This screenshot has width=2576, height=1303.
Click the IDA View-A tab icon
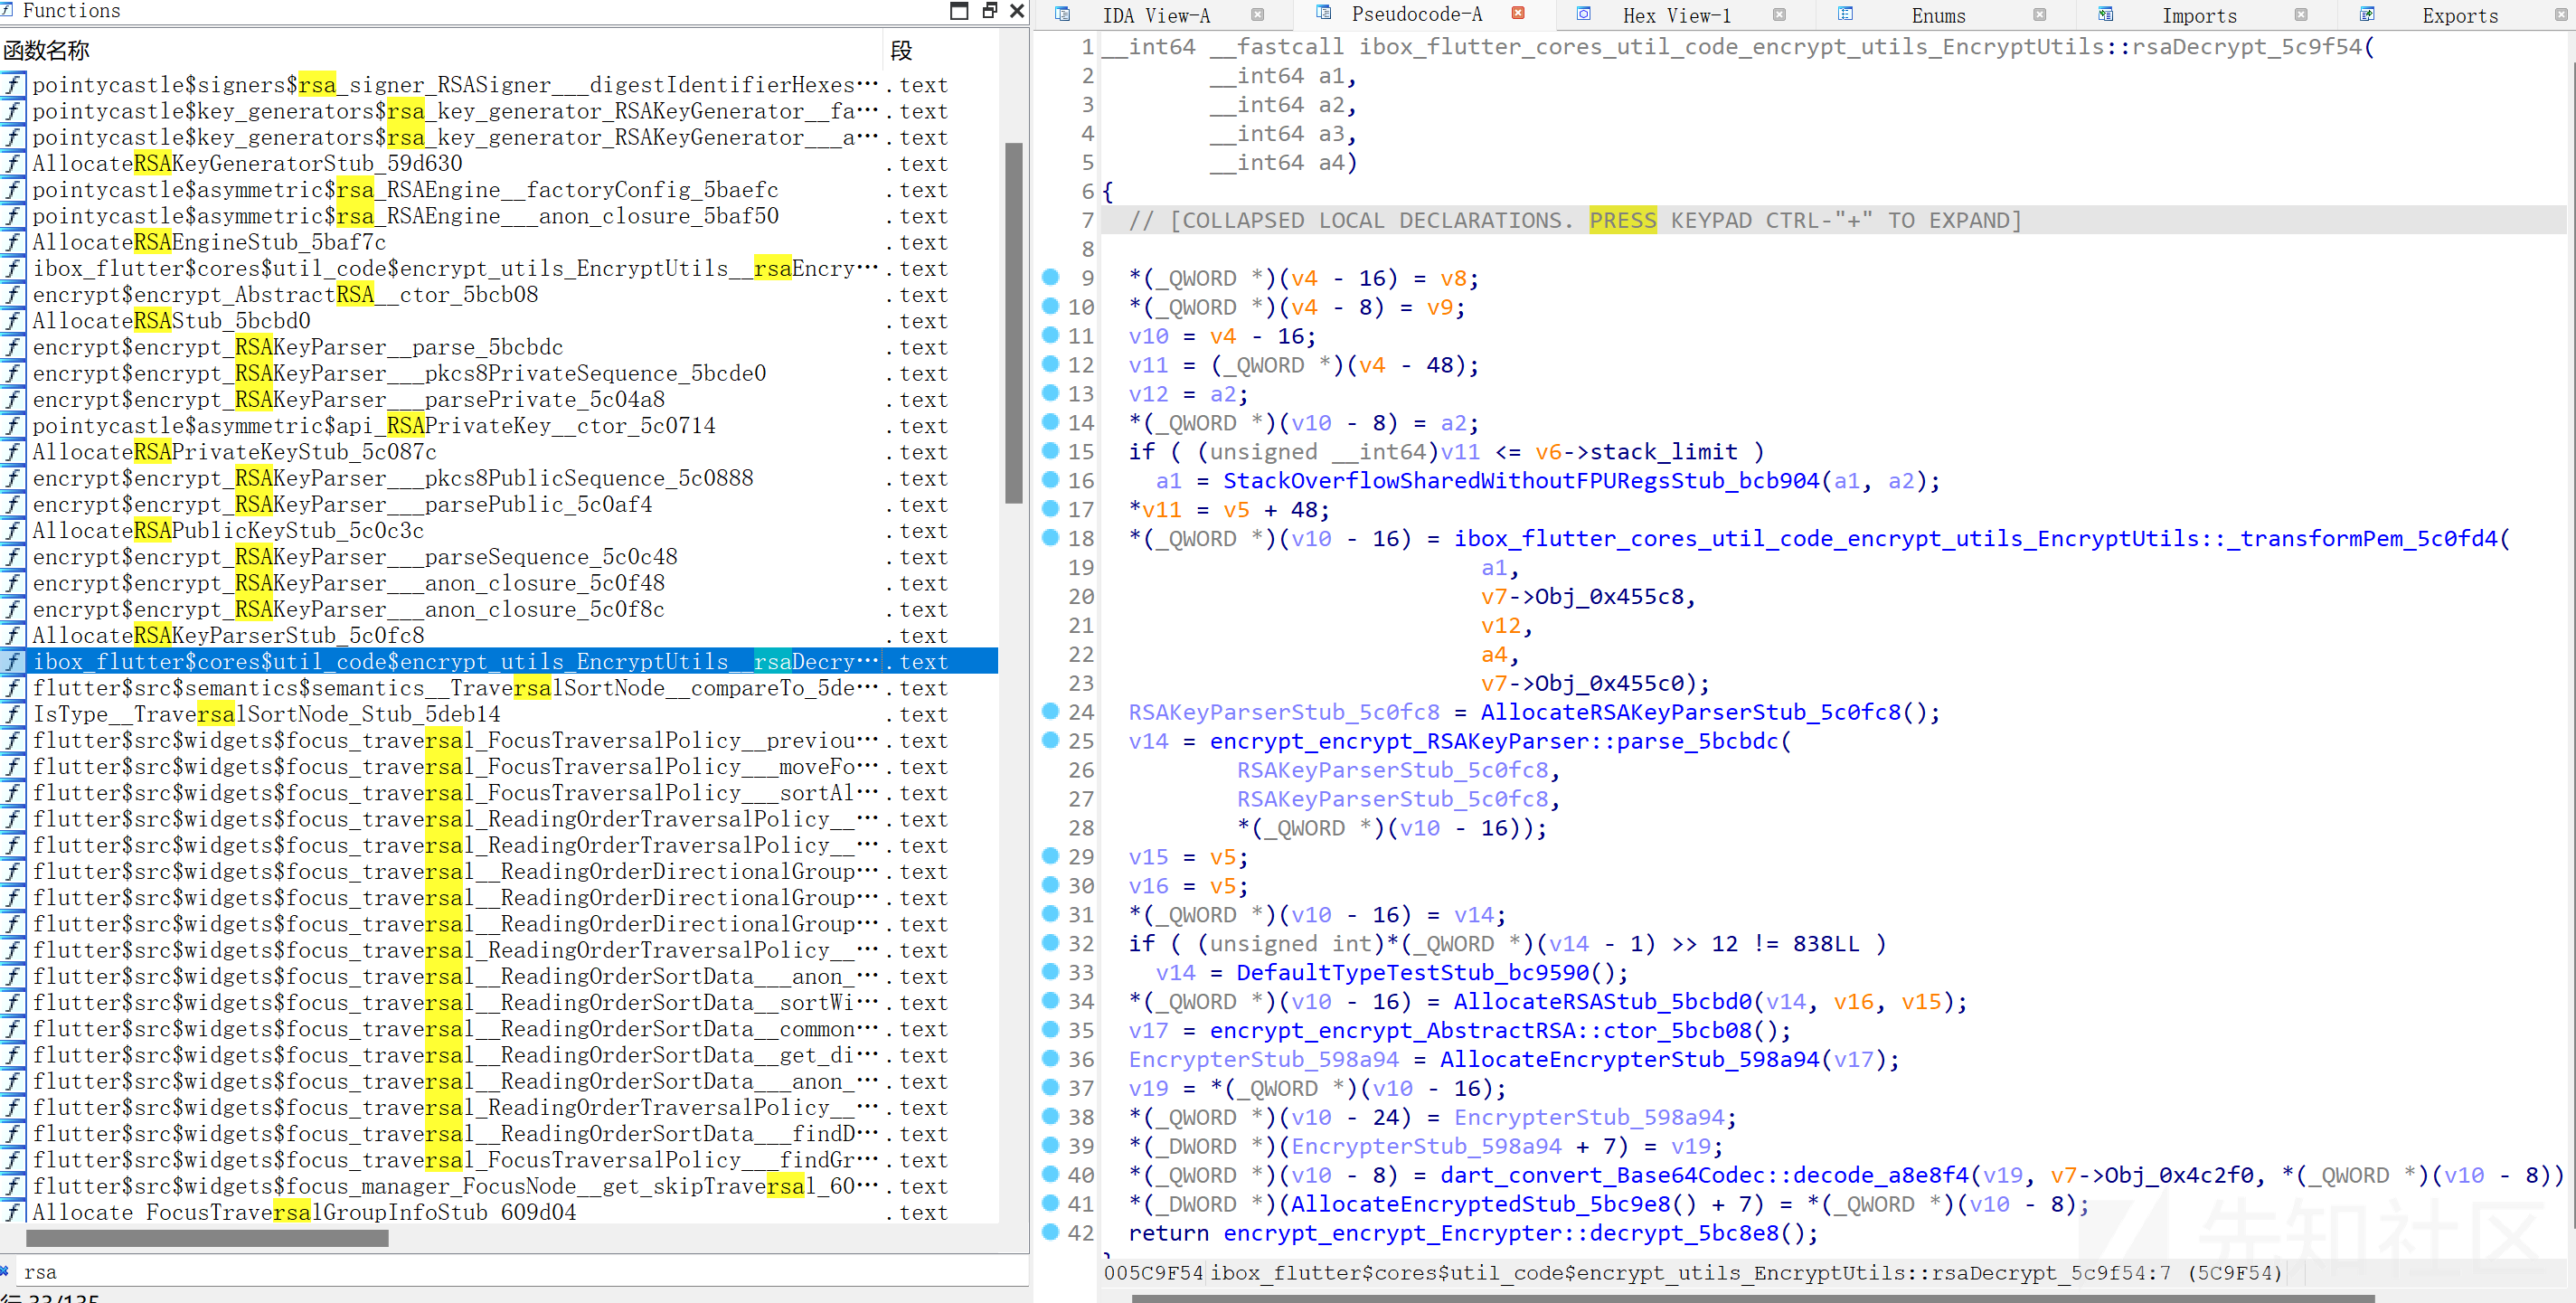1063,14
